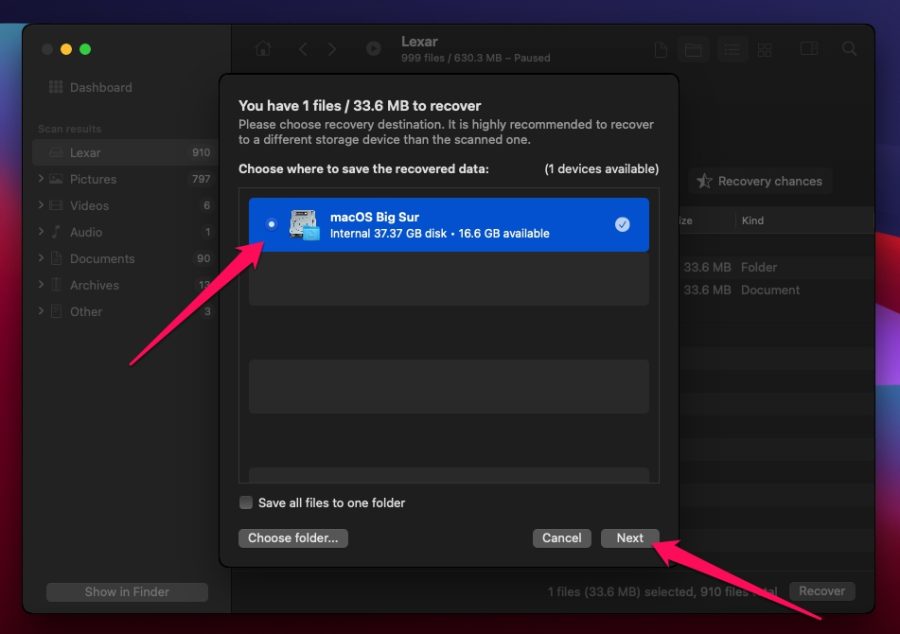This screenshot has width=900, height=634.
Task: Cancel the recovery dialog
Action: (x=561, y=538)
